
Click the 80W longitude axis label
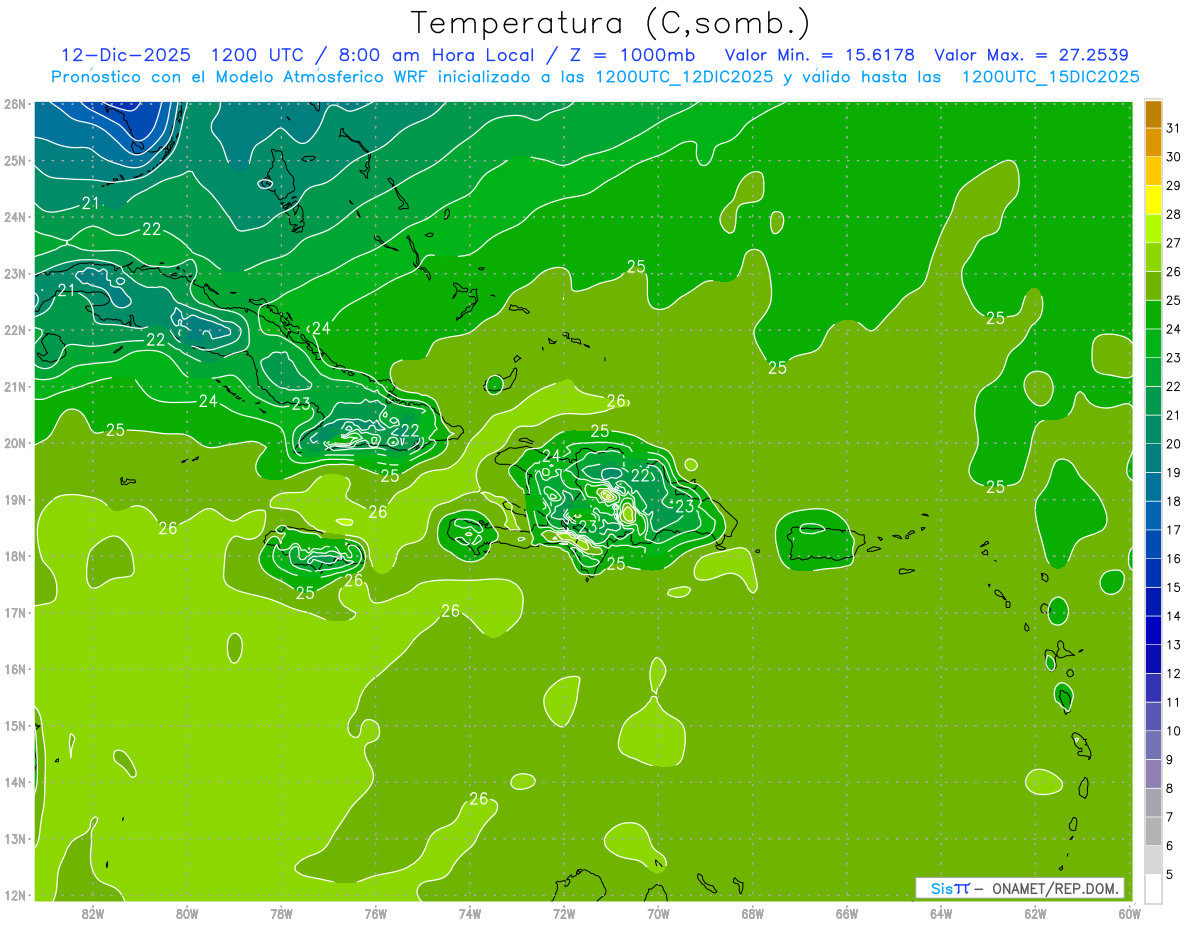coord(187,913)
